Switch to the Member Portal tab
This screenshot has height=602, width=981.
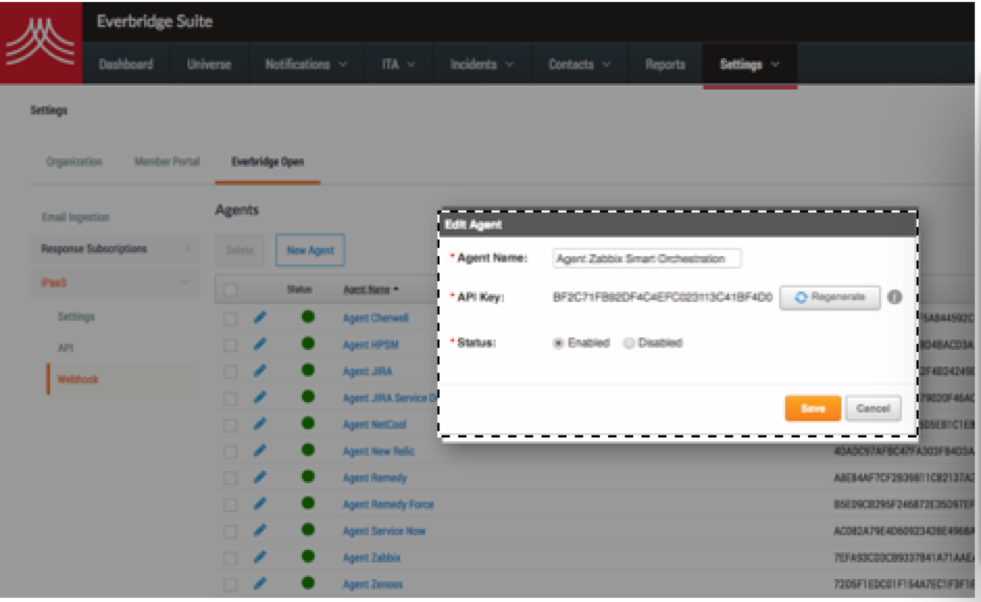pos(167,161)
